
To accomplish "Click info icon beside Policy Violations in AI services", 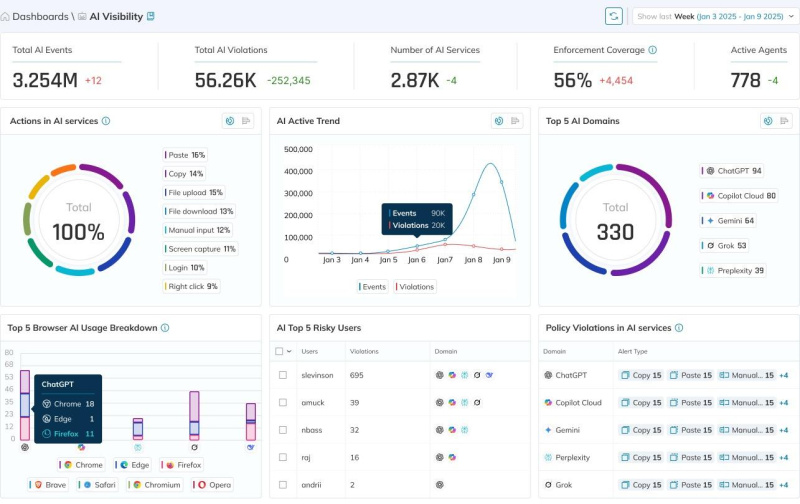I will pyautogui.click(x=679, y=327).
